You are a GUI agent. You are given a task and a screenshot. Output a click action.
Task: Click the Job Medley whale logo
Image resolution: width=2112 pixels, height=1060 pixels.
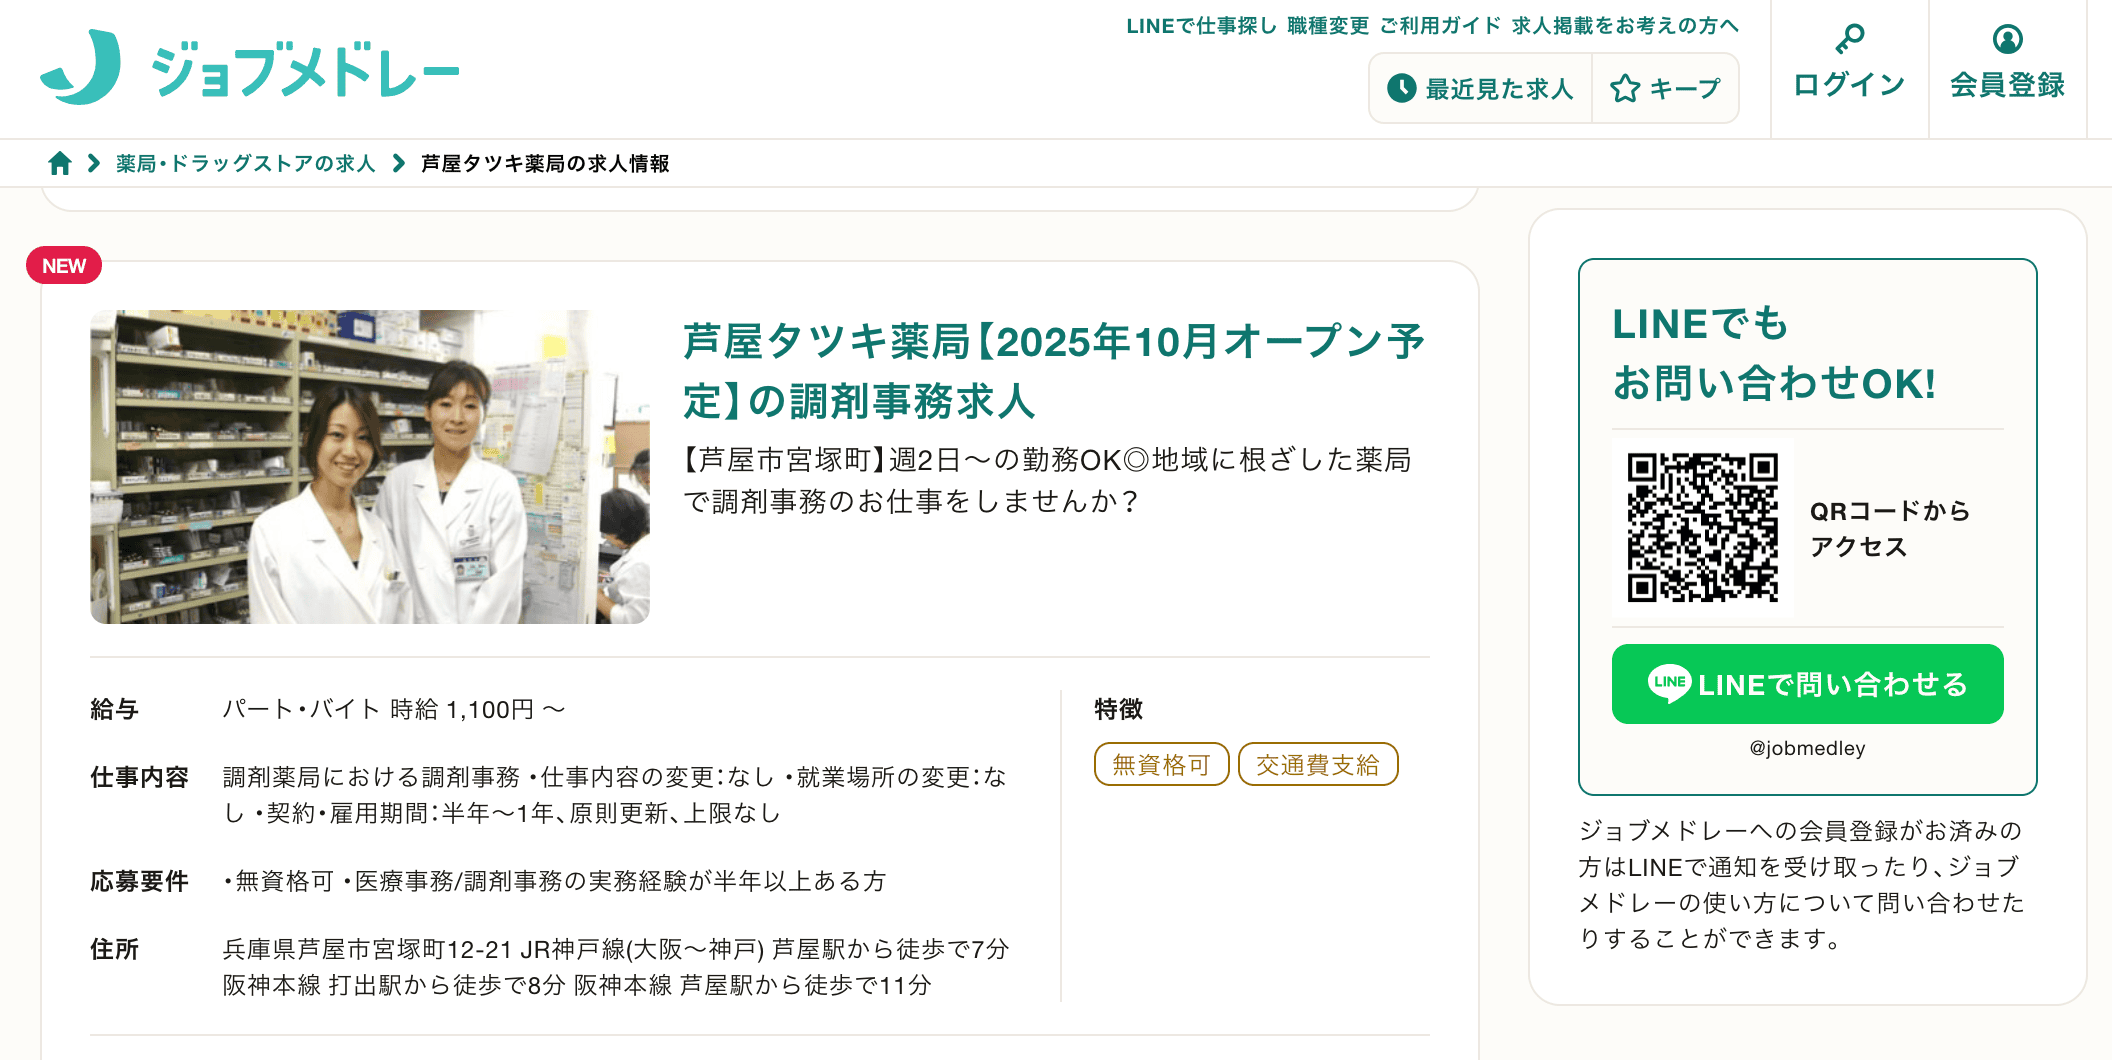[x=81, y=67]
